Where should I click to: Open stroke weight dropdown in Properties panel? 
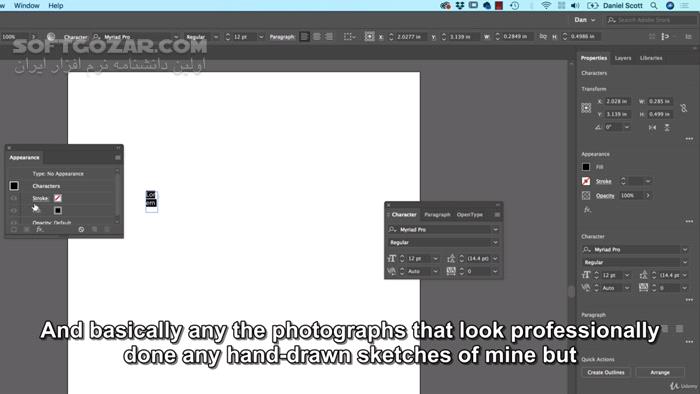click(x=648, y=181)
